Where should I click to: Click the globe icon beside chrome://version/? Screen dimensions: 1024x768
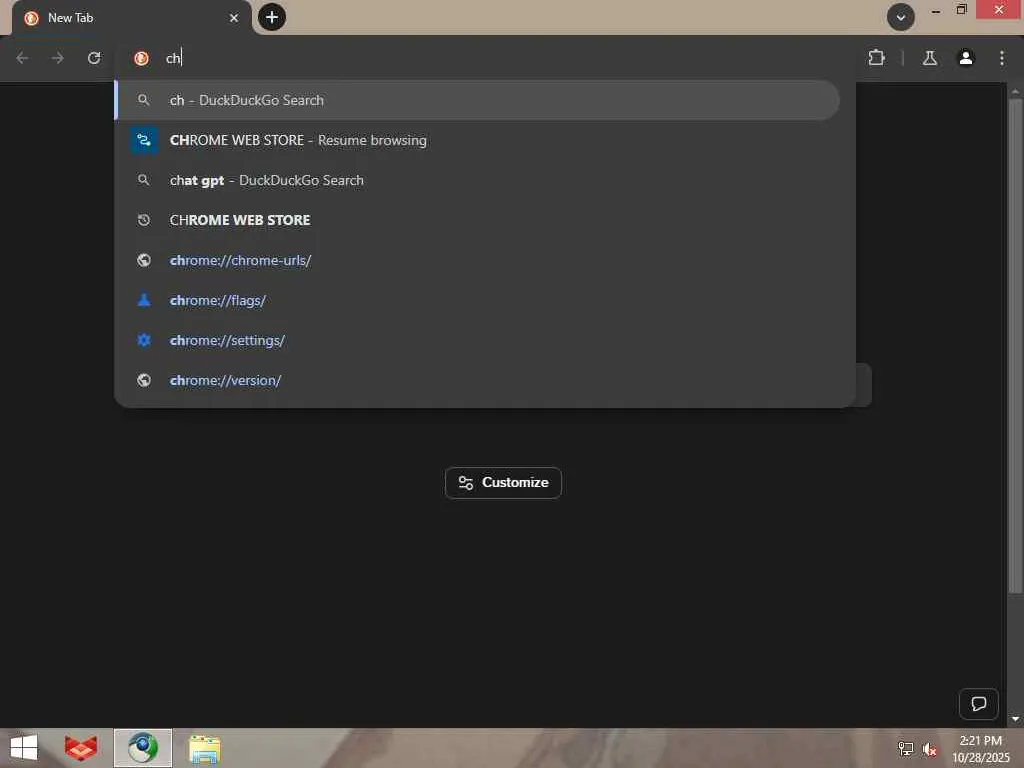[144, 380]
